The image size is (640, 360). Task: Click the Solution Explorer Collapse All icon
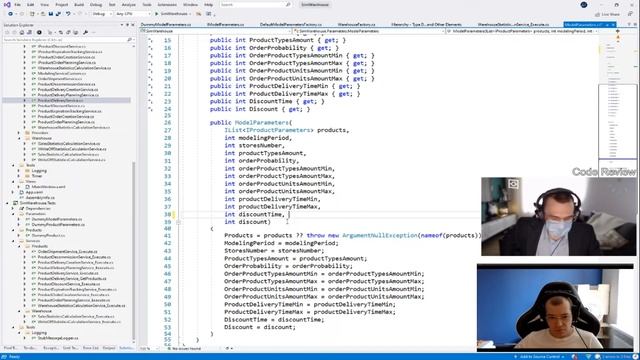coord(68,32)
